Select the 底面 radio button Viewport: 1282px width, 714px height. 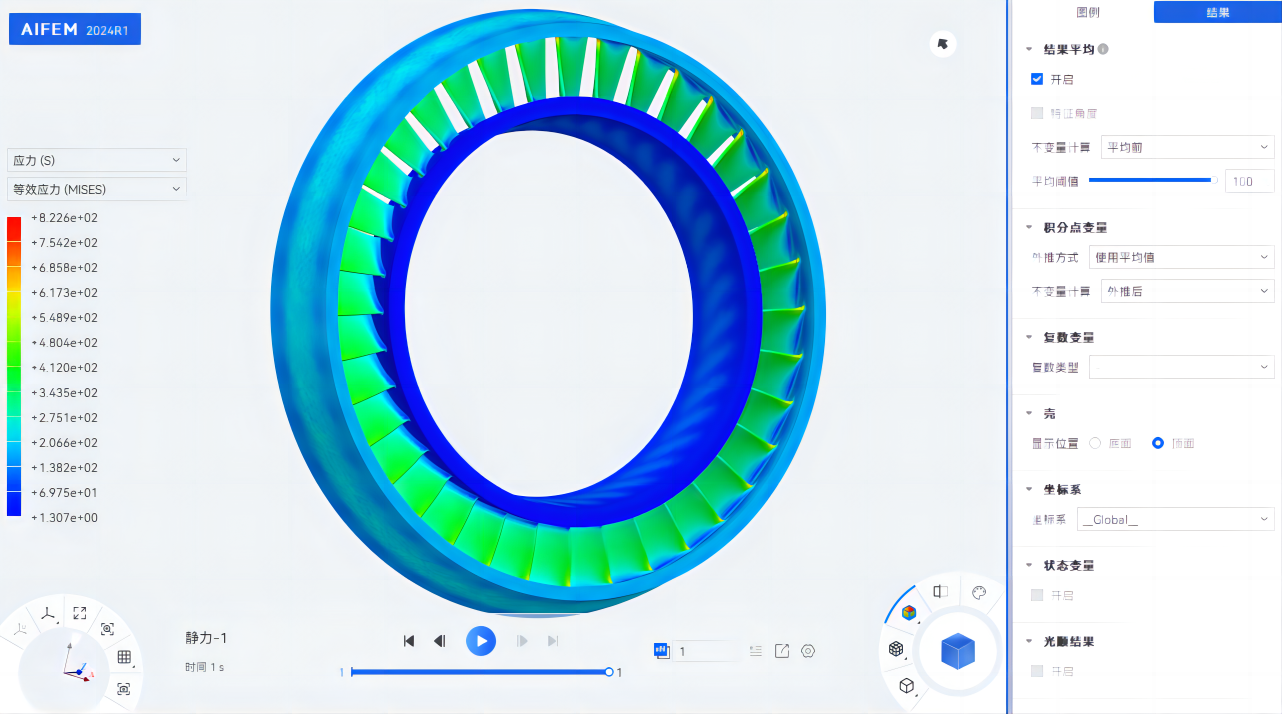pyautogui.click(x=1095, y=443)
